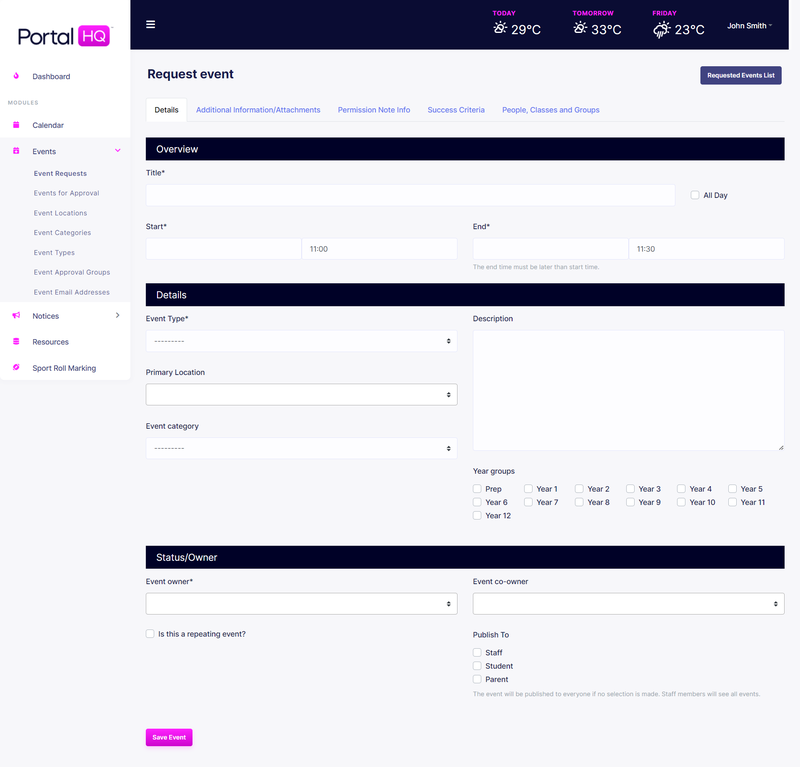Switch to the Success Criteria tab
The height and width of the screenshot is (767, 800).
(x=456, y=110)
